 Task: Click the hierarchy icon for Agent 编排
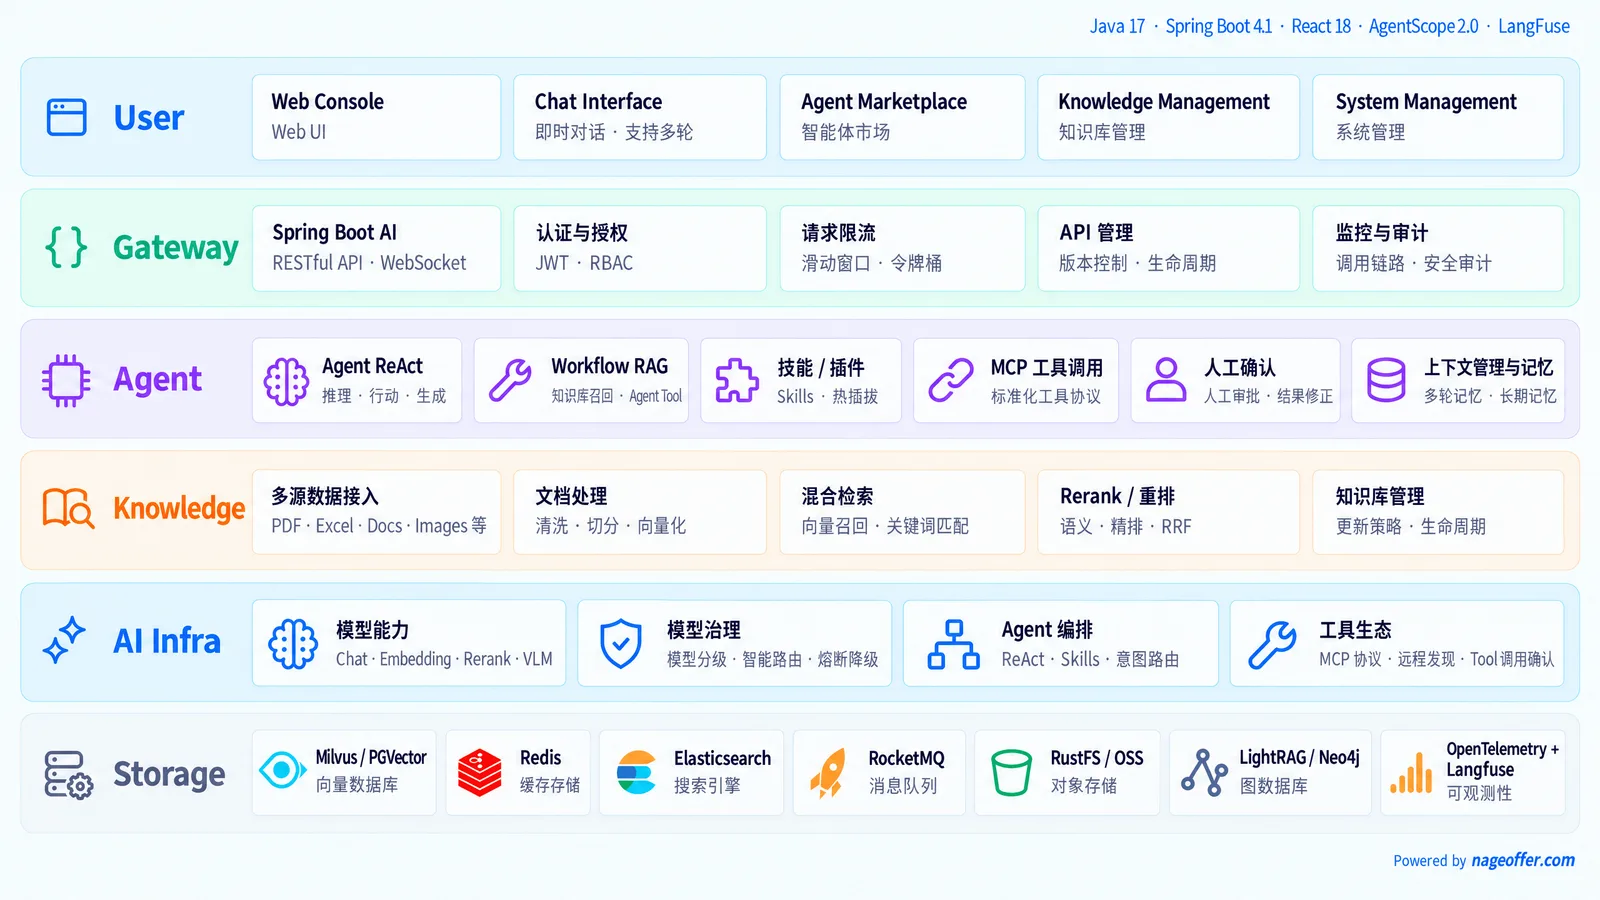point(954,644)
